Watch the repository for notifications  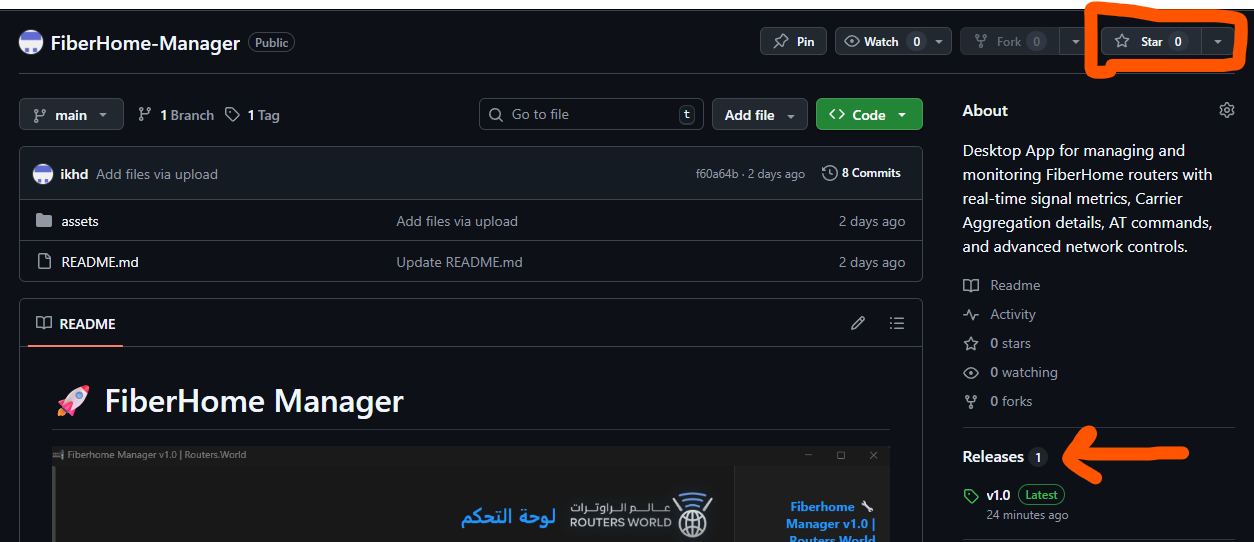pyautogui.click(x=881, y=41)
